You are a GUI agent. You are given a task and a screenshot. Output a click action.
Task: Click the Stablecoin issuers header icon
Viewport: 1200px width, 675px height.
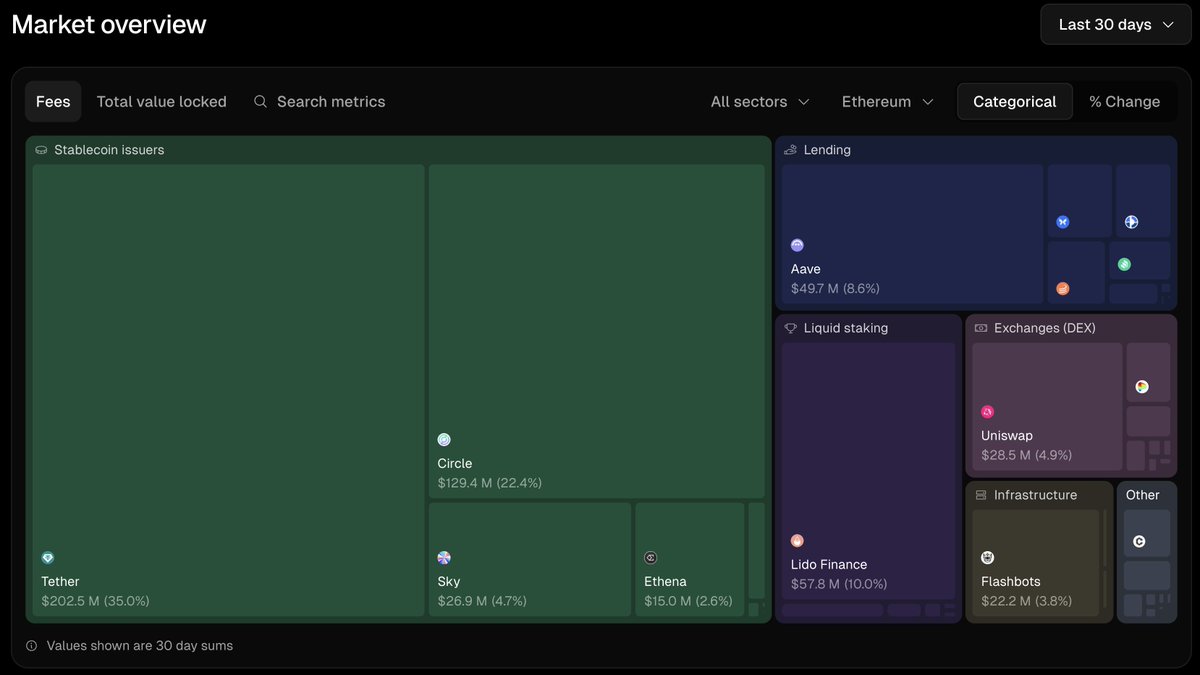(x=41, y=150)
